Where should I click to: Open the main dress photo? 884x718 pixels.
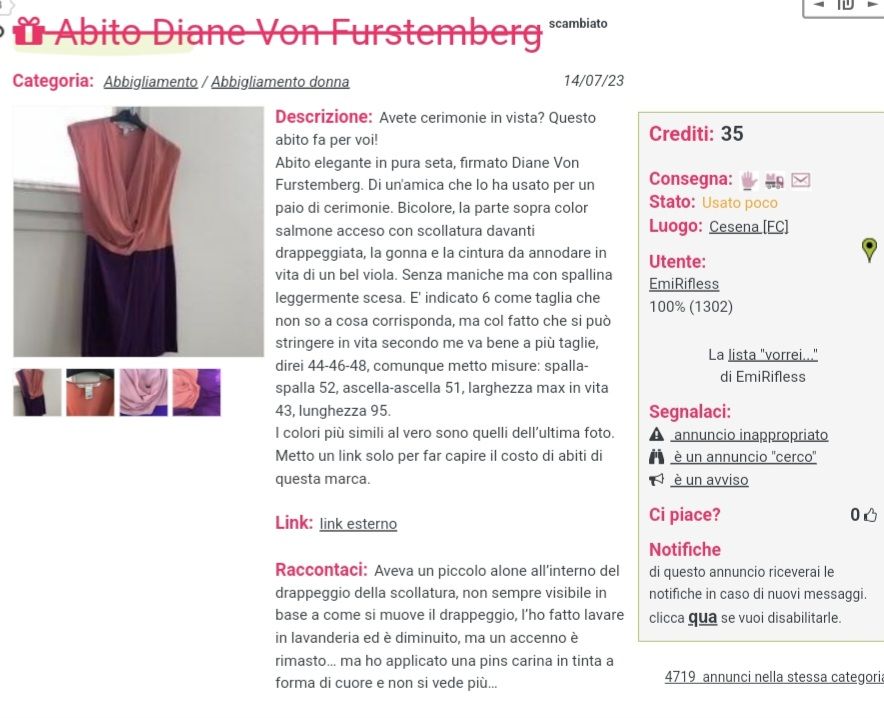(x=139, y=232)
